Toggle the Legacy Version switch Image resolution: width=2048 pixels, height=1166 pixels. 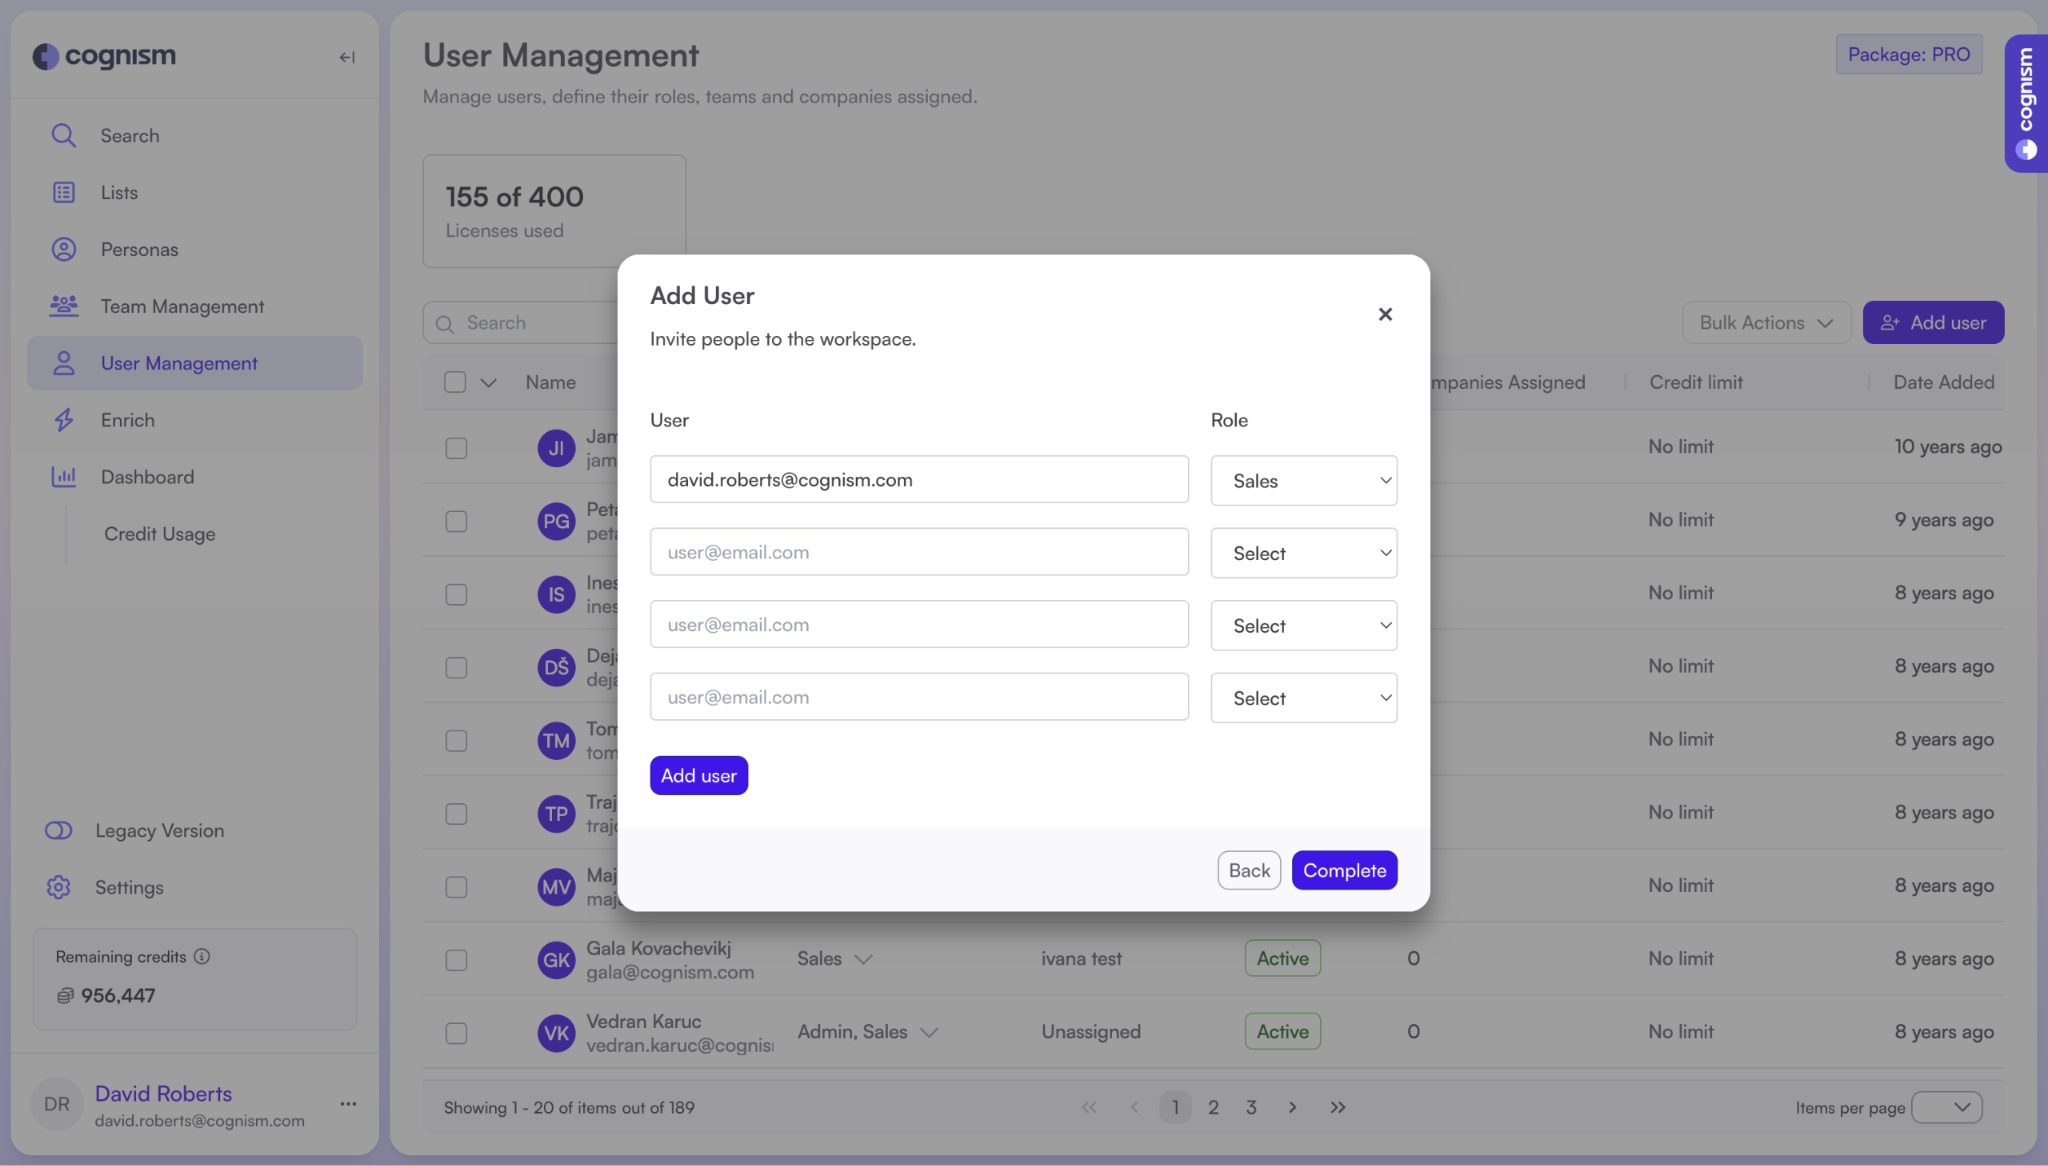coord(59,830)
